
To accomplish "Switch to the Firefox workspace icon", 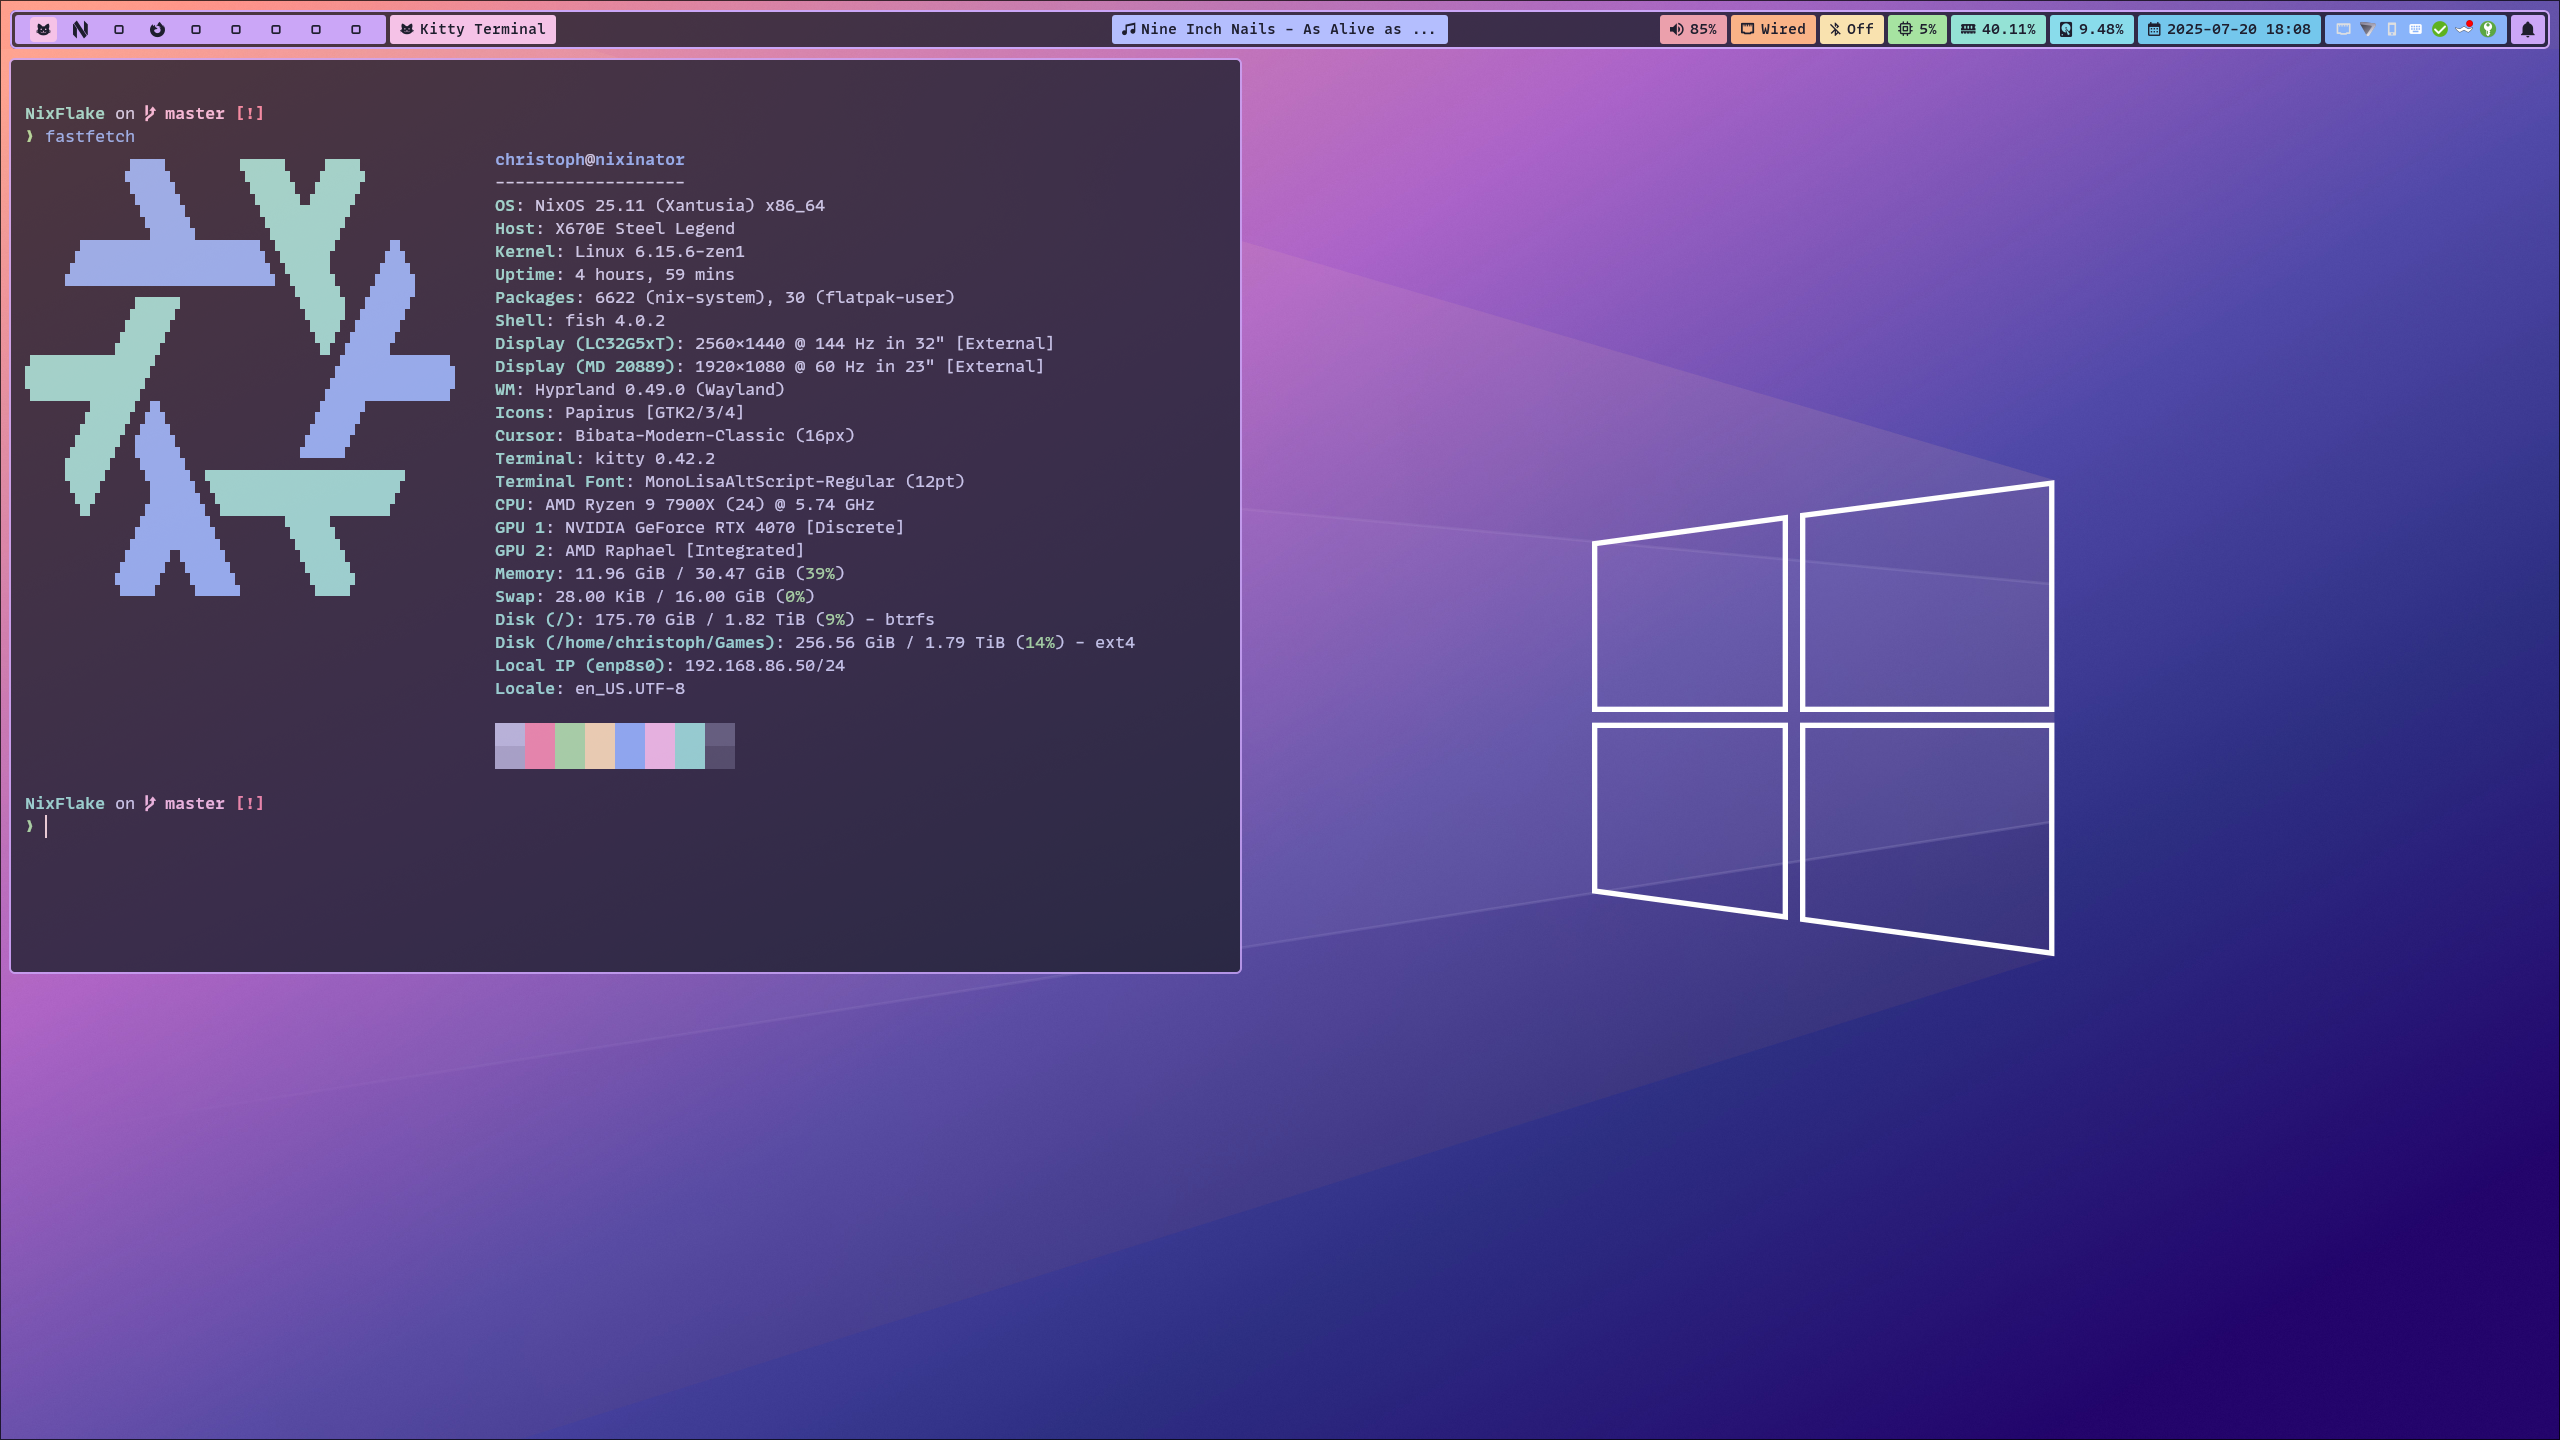I will (x=157, y=29).
